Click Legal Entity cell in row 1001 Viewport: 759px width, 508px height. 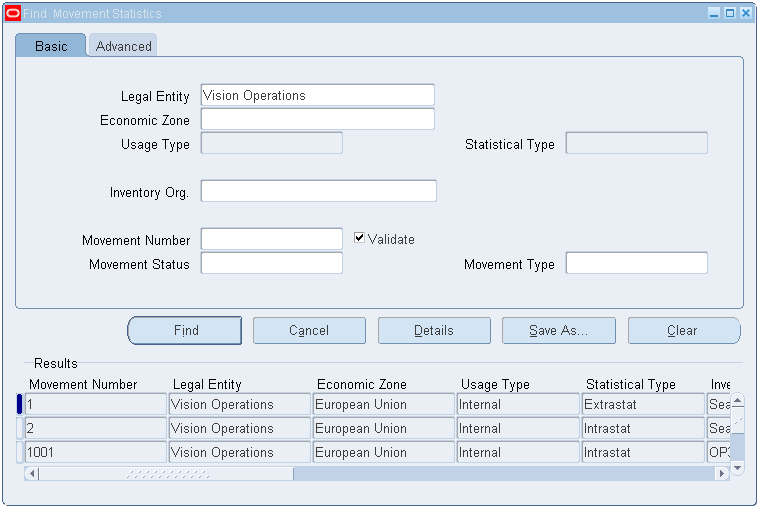click(240, 452)
